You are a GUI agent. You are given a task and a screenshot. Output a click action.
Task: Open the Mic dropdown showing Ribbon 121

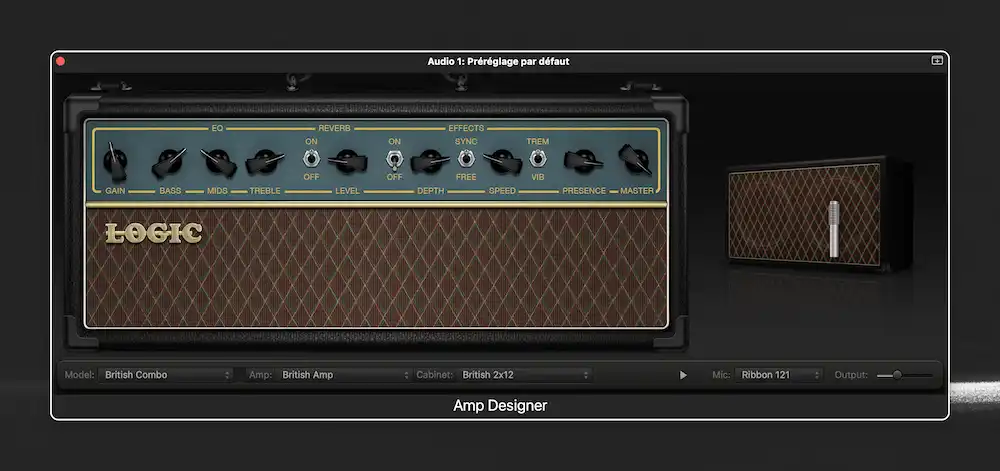click(x=778, y=375)
